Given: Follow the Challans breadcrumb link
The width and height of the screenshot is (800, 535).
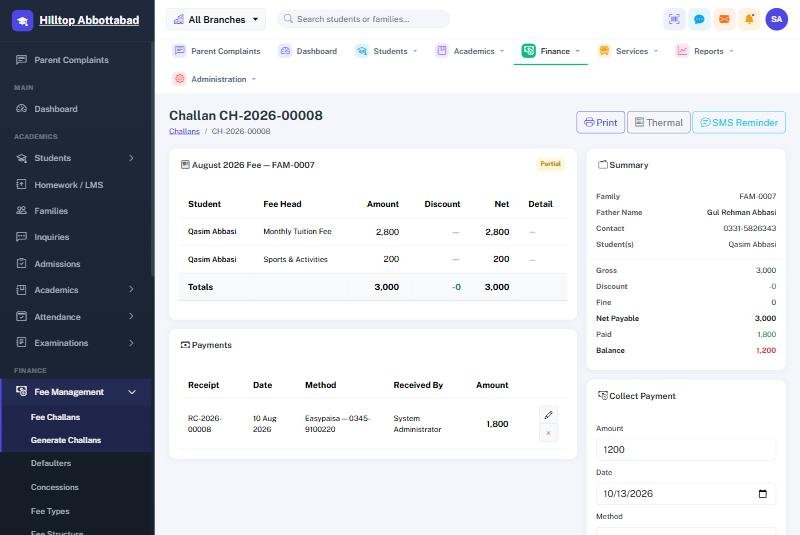Looking at the screenshot, I should (184, 131).
